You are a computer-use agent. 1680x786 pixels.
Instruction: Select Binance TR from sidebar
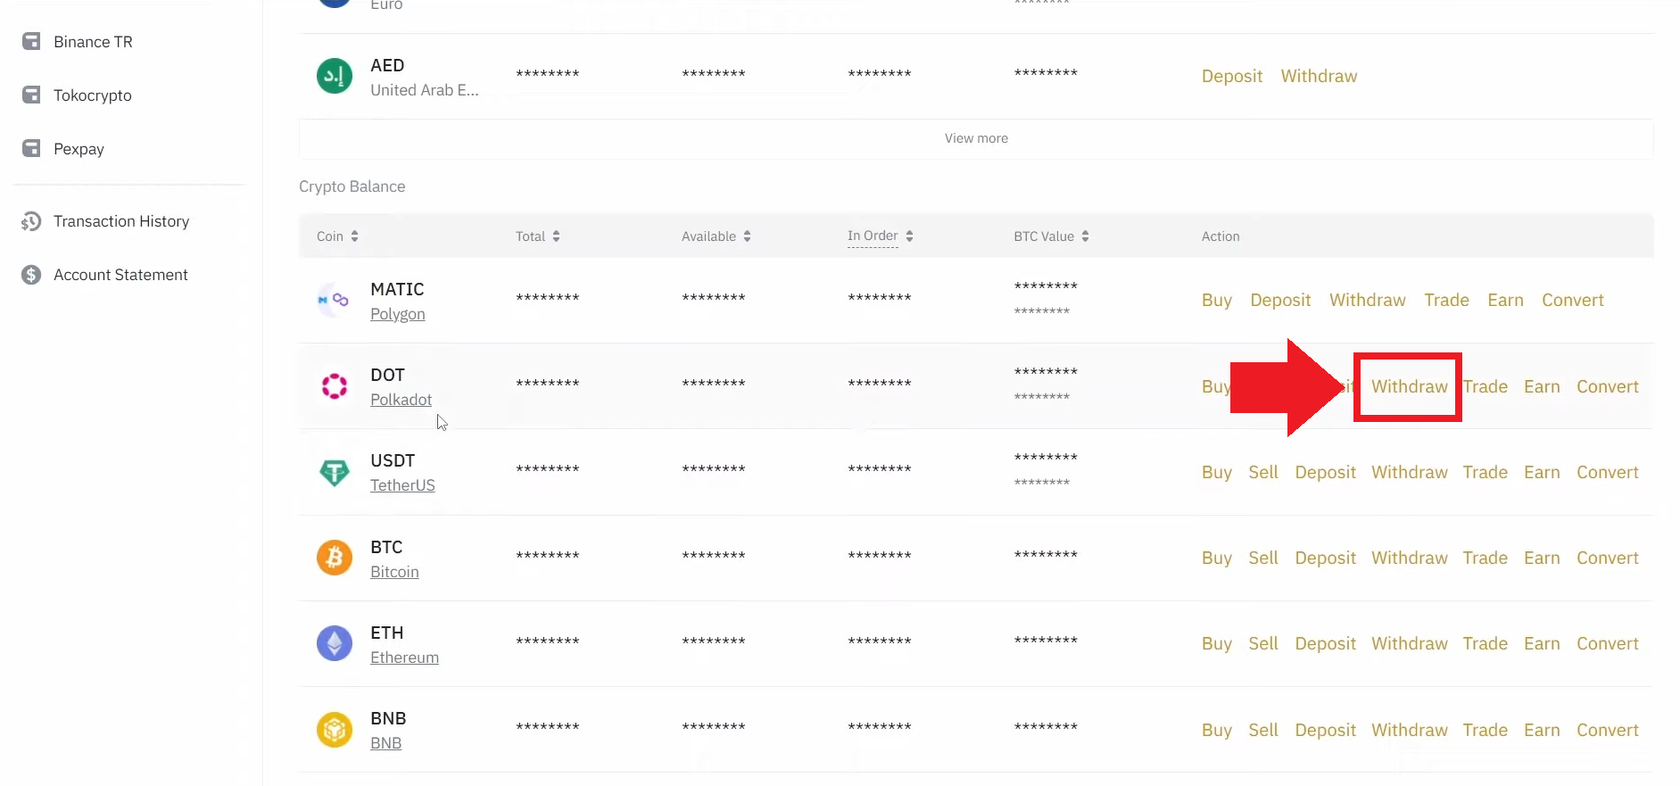(x=92, y=42)
